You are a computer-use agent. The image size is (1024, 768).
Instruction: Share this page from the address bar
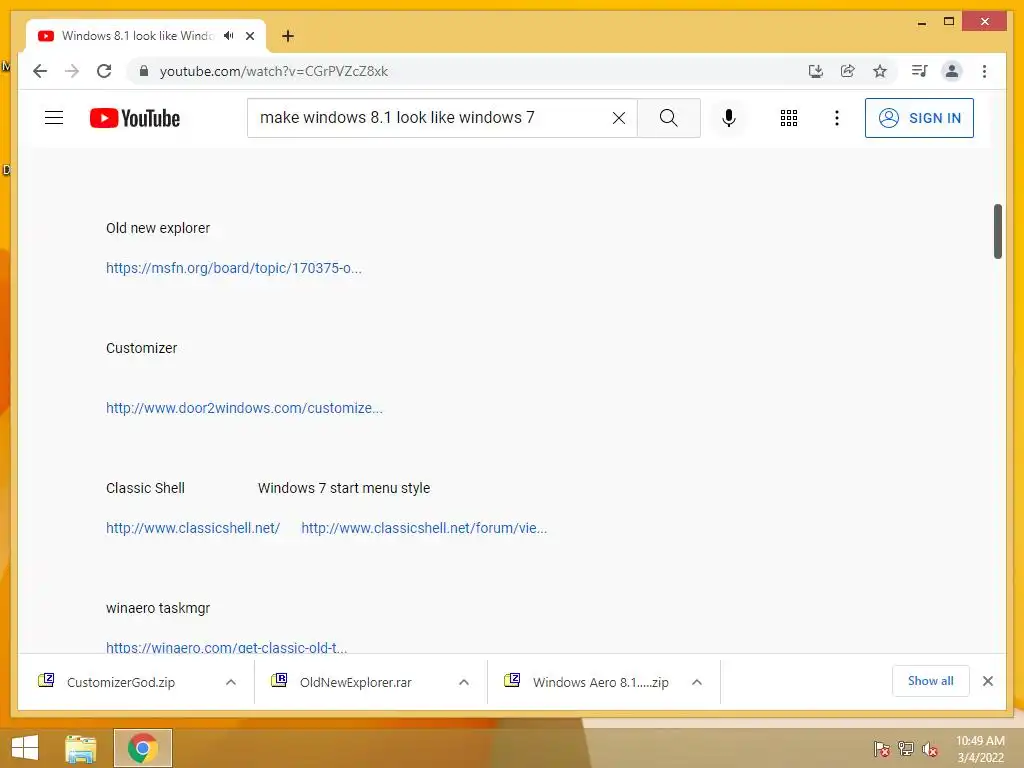tap(848, 71)
